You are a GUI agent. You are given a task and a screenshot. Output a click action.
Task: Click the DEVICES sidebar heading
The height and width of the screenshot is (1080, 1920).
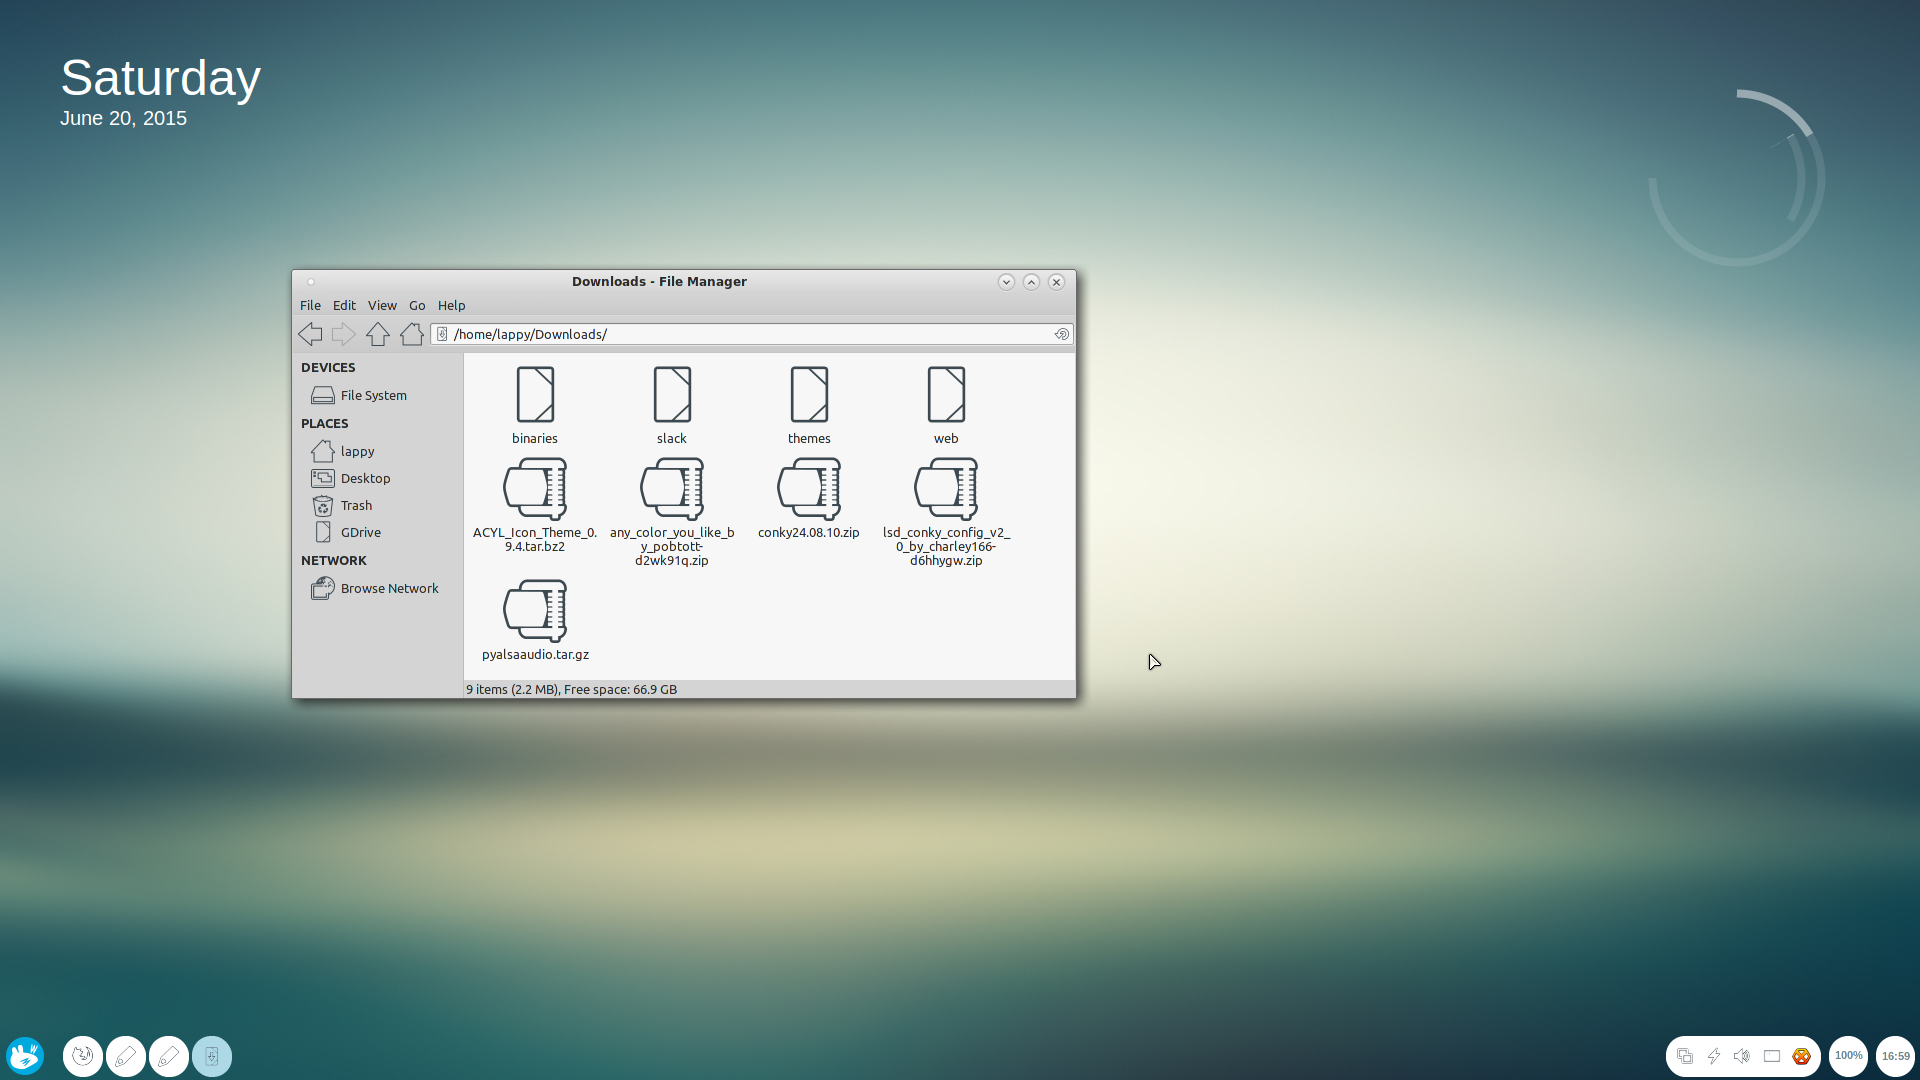(328, 367)
